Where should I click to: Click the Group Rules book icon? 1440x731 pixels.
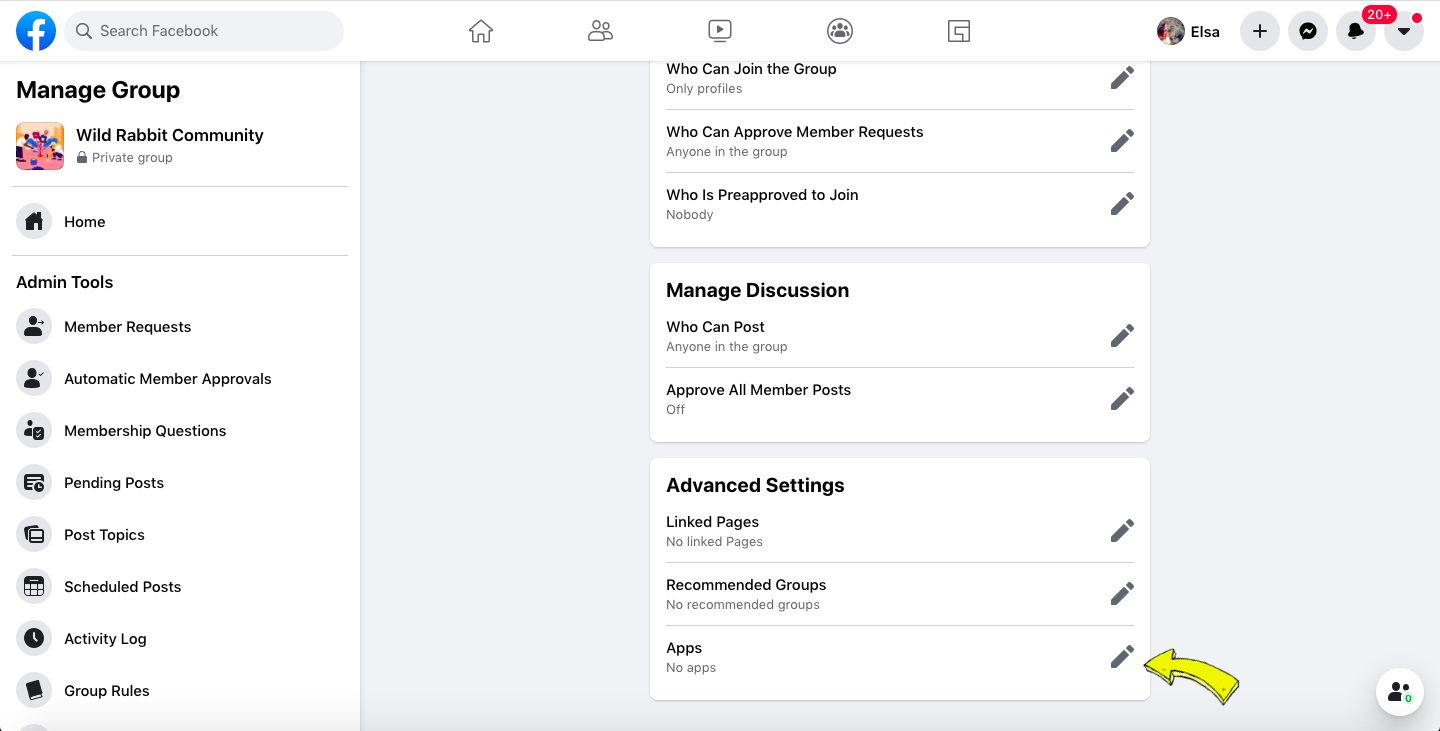click(34, 691)
